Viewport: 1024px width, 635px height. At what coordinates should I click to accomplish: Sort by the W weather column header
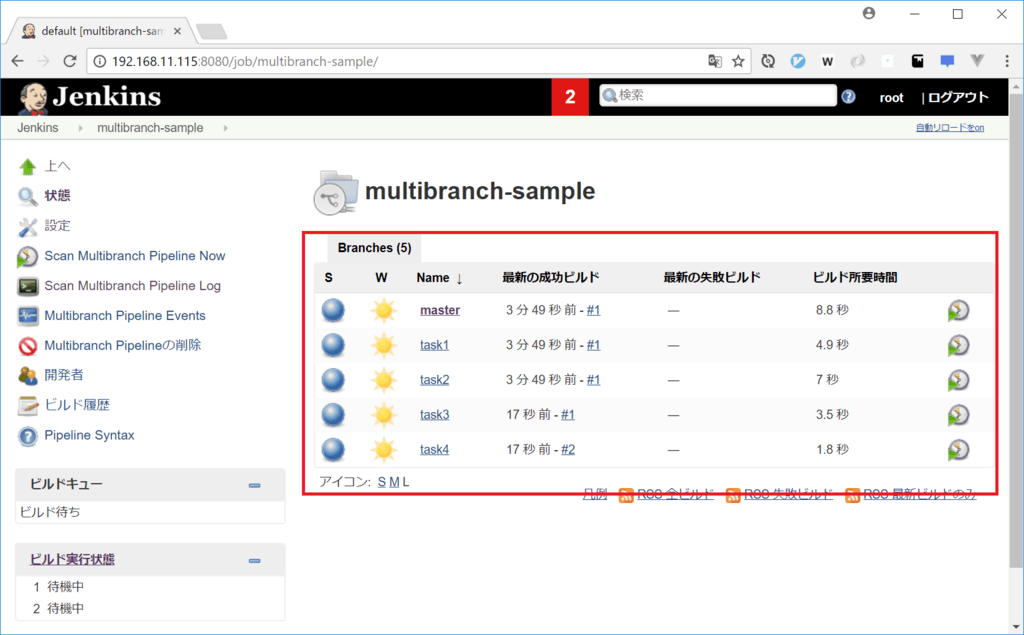tap(381, 278)
